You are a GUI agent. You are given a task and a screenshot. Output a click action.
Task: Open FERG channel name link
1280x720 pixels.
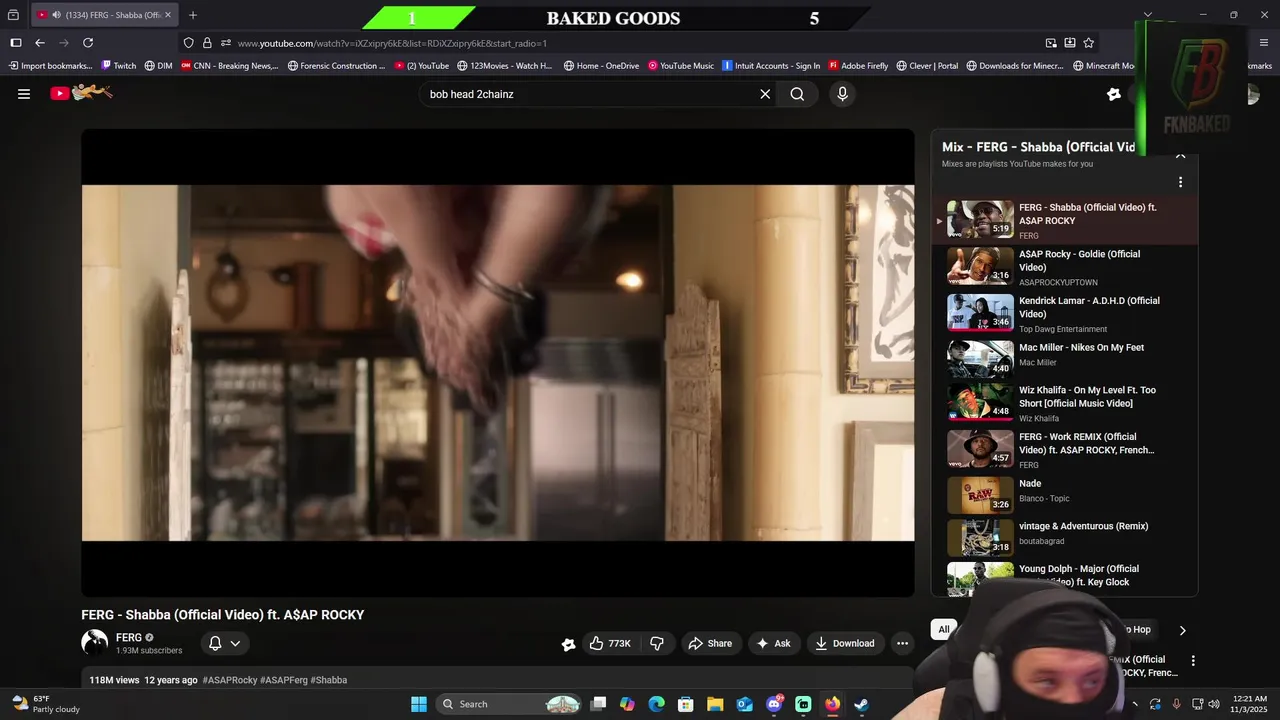(x=129, y=637)
